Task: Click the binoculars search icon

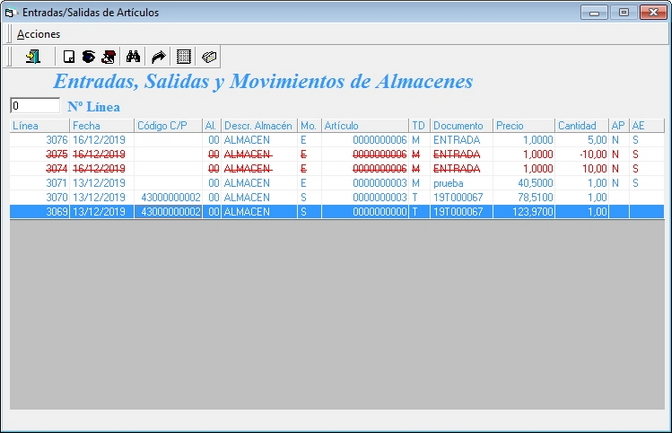Action: click(133, 57)
